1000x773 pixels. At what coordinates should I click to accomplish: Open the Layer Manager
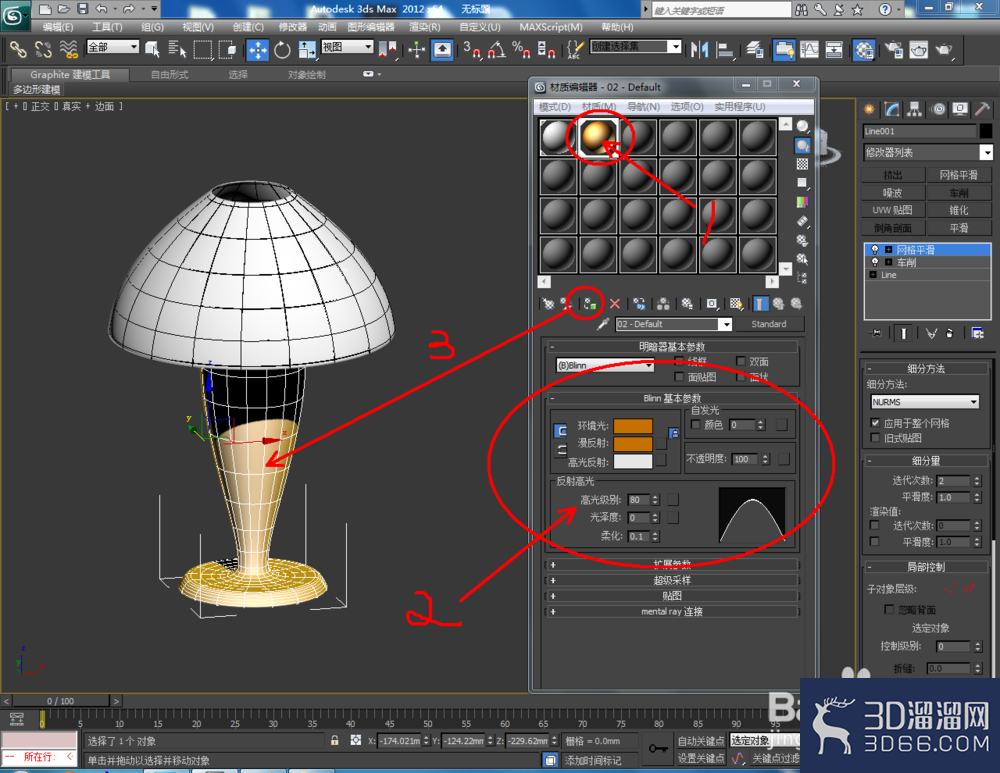tap(755, 50)
